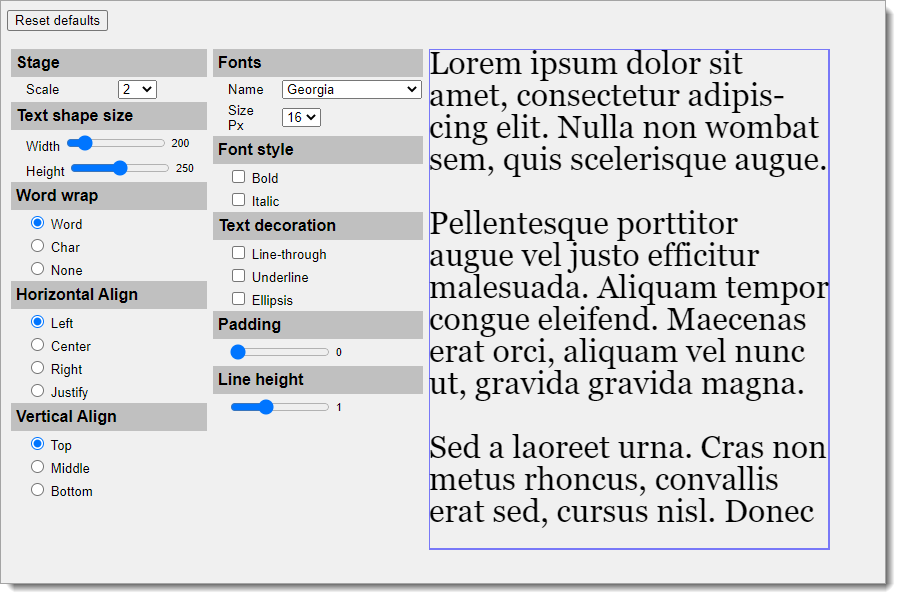The width and height of the screenshot is (901, 599).
Task: Click the Reset defaults button
Action: [57, 20]
